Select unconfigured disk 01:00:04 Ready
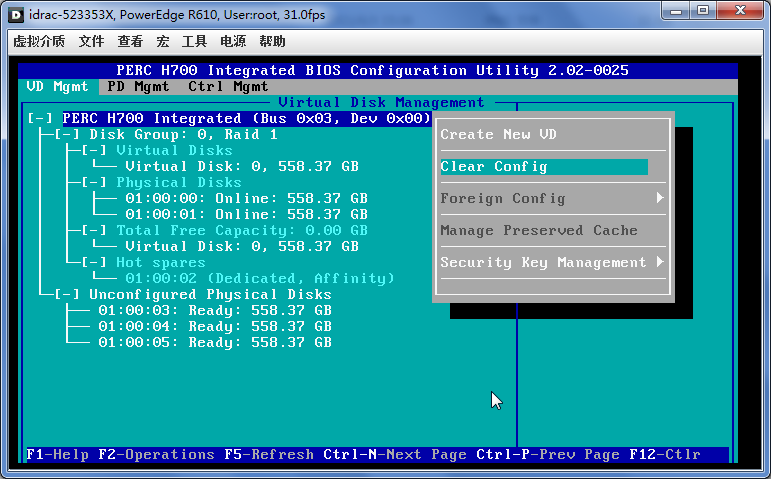Screen dimensions: 771x479 215,327
